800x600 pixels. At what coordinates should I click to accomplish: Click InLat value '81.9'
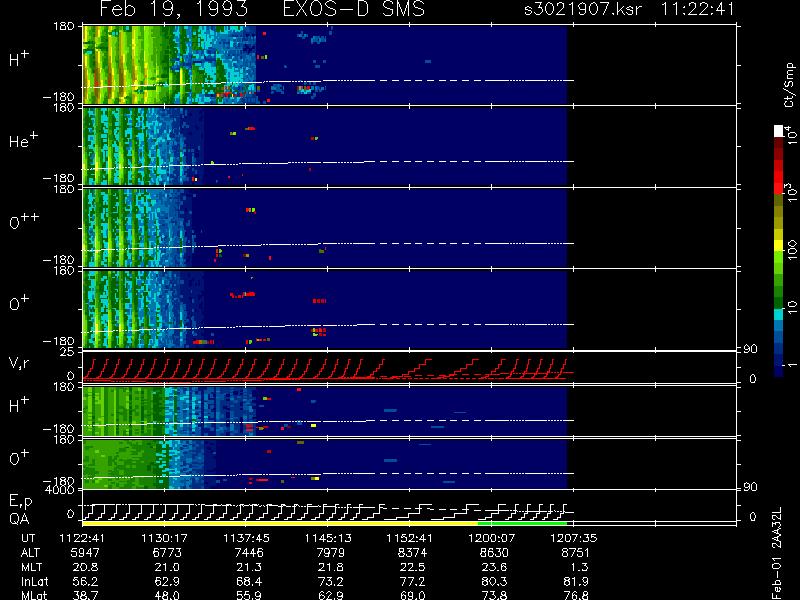coord(577,582)
